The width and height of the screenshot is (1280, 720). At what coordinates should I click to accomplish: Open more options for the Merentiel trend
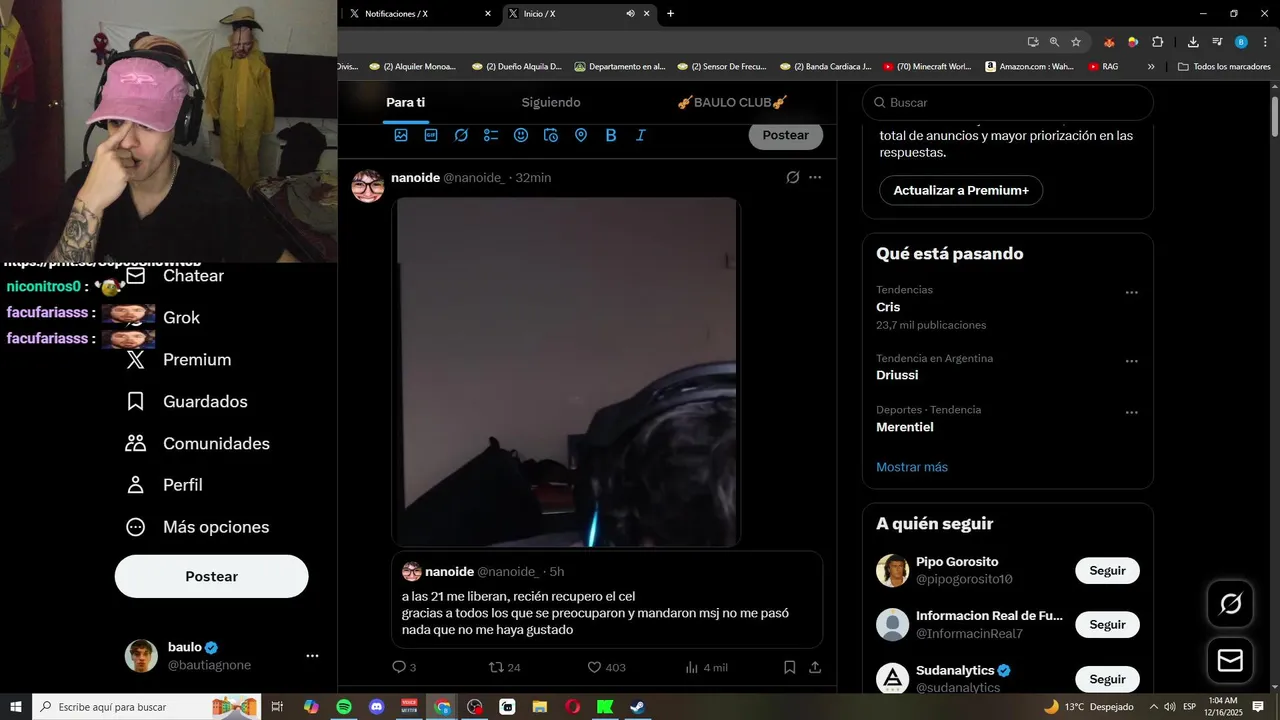1132,412
